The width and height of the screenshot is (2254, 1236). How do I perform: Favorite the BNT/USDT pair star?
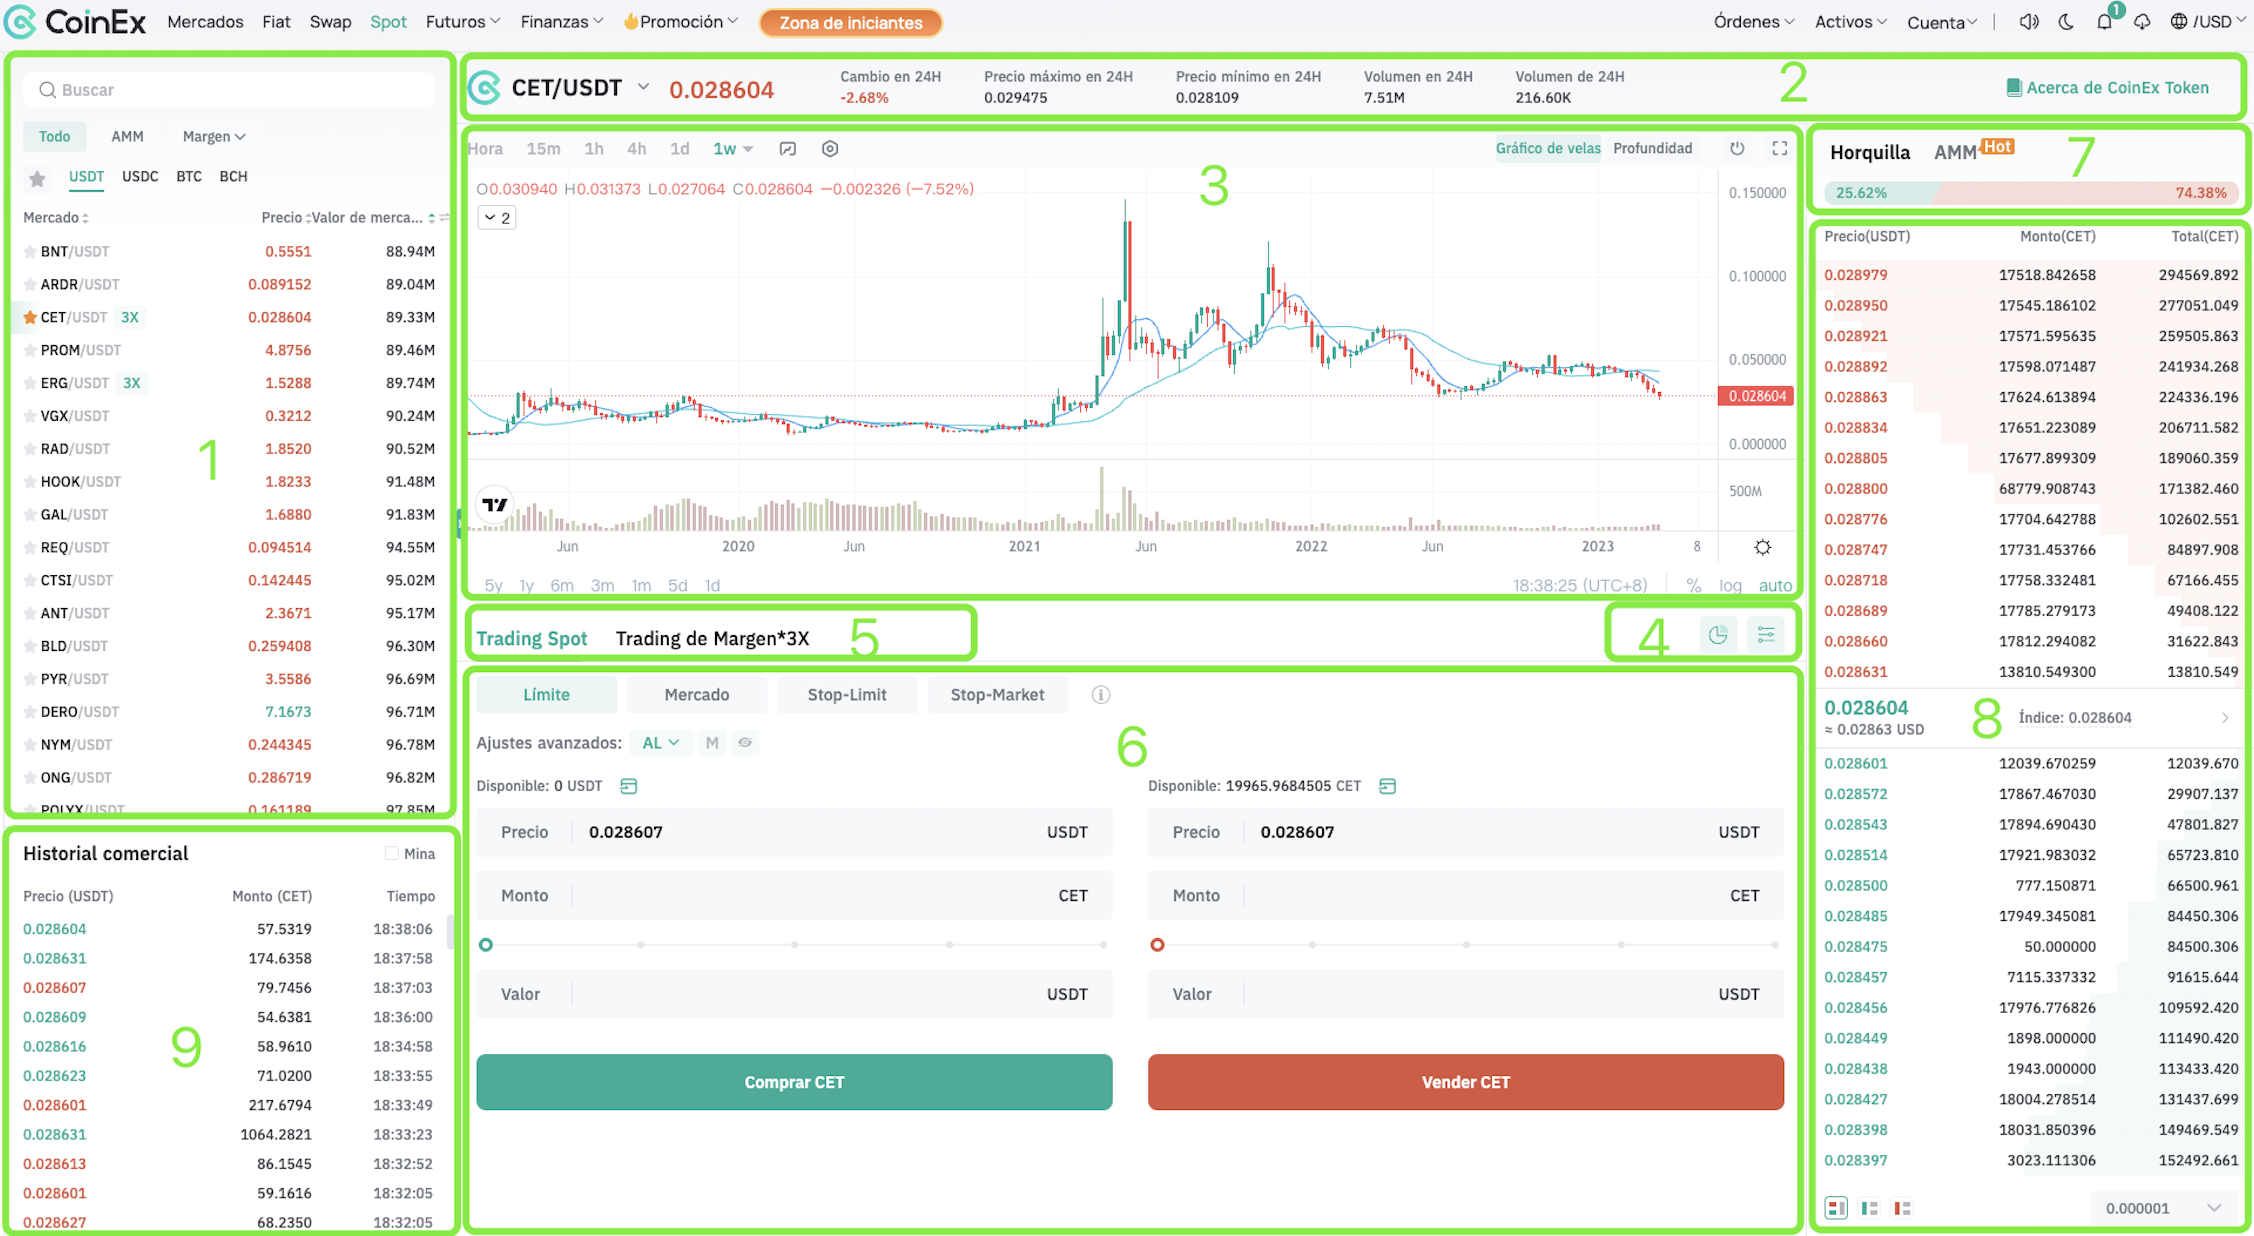30,252
